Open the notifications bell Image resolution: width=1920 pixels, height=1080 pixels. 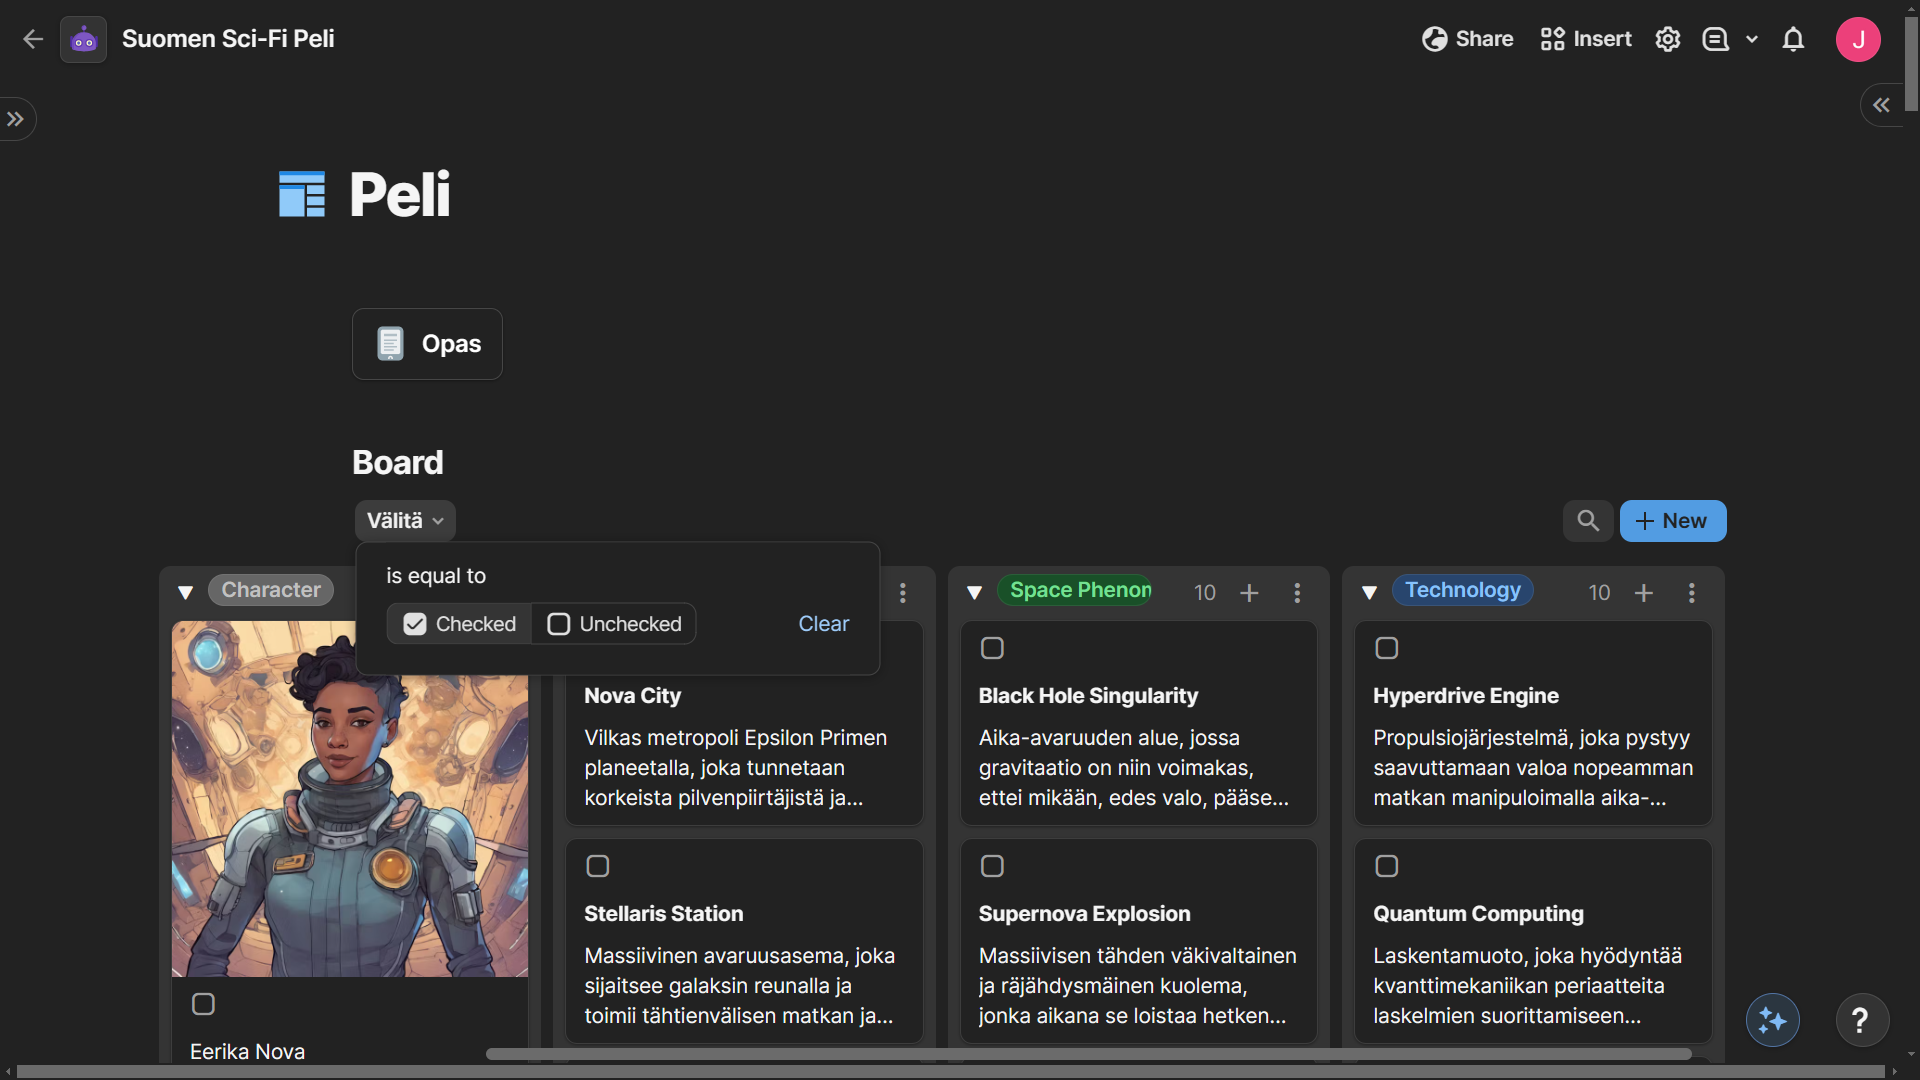pos(1793,39)
